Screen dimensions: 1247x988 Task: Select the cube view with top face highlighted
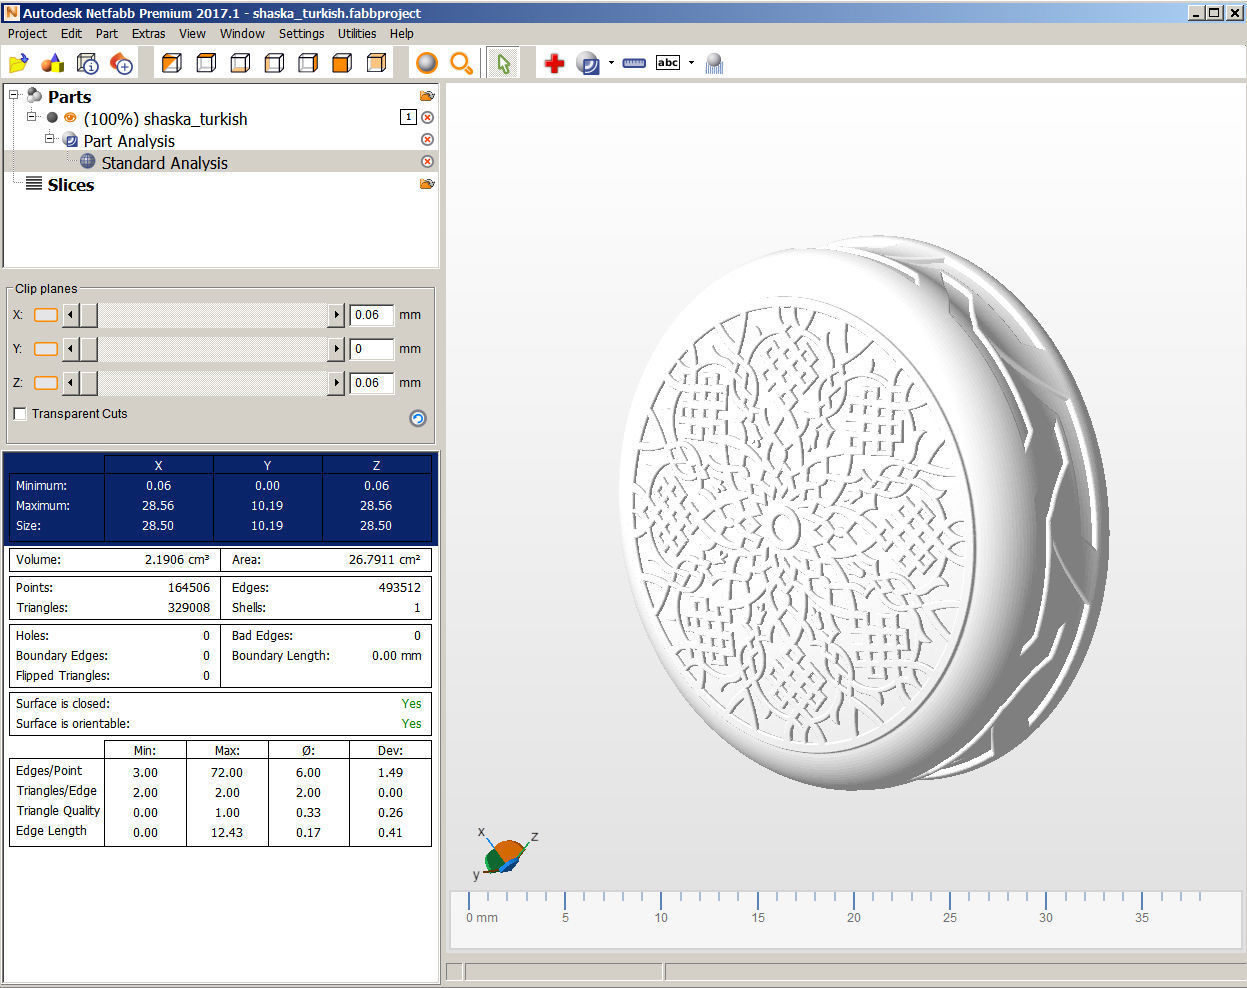click(x=206, y=63)
